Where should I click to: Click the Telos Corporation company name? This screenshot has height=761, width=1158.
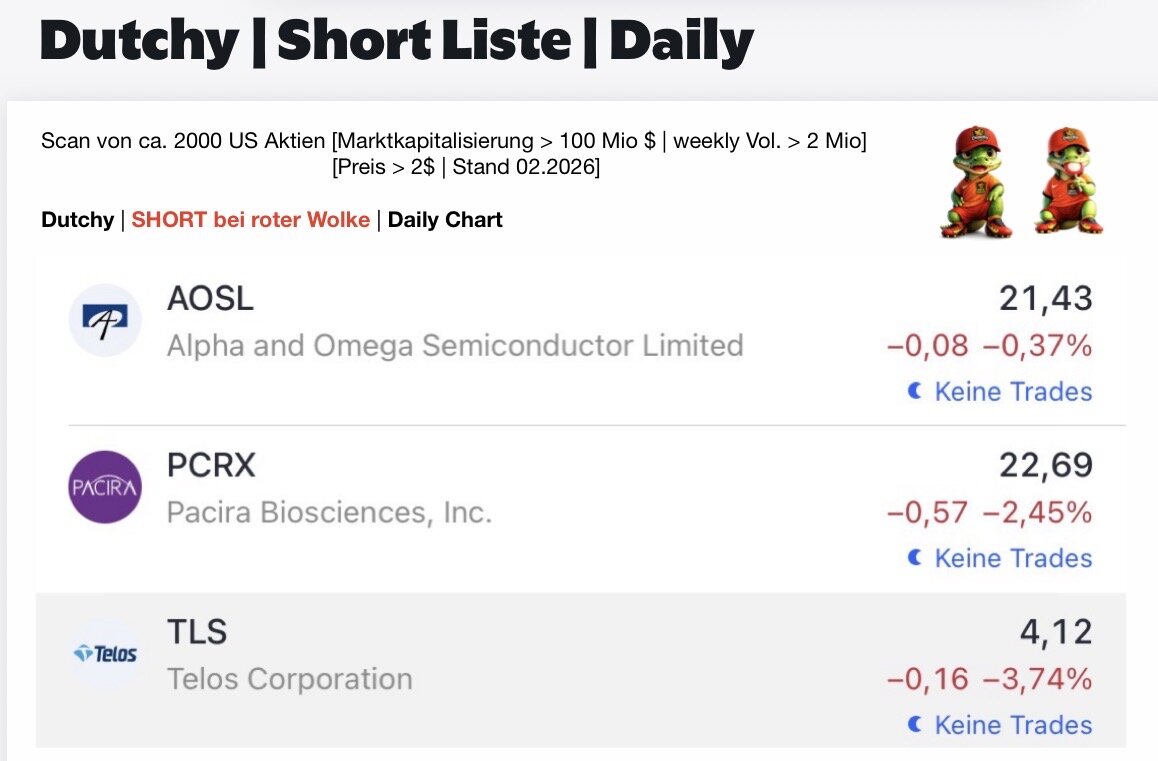click(290, 679)
